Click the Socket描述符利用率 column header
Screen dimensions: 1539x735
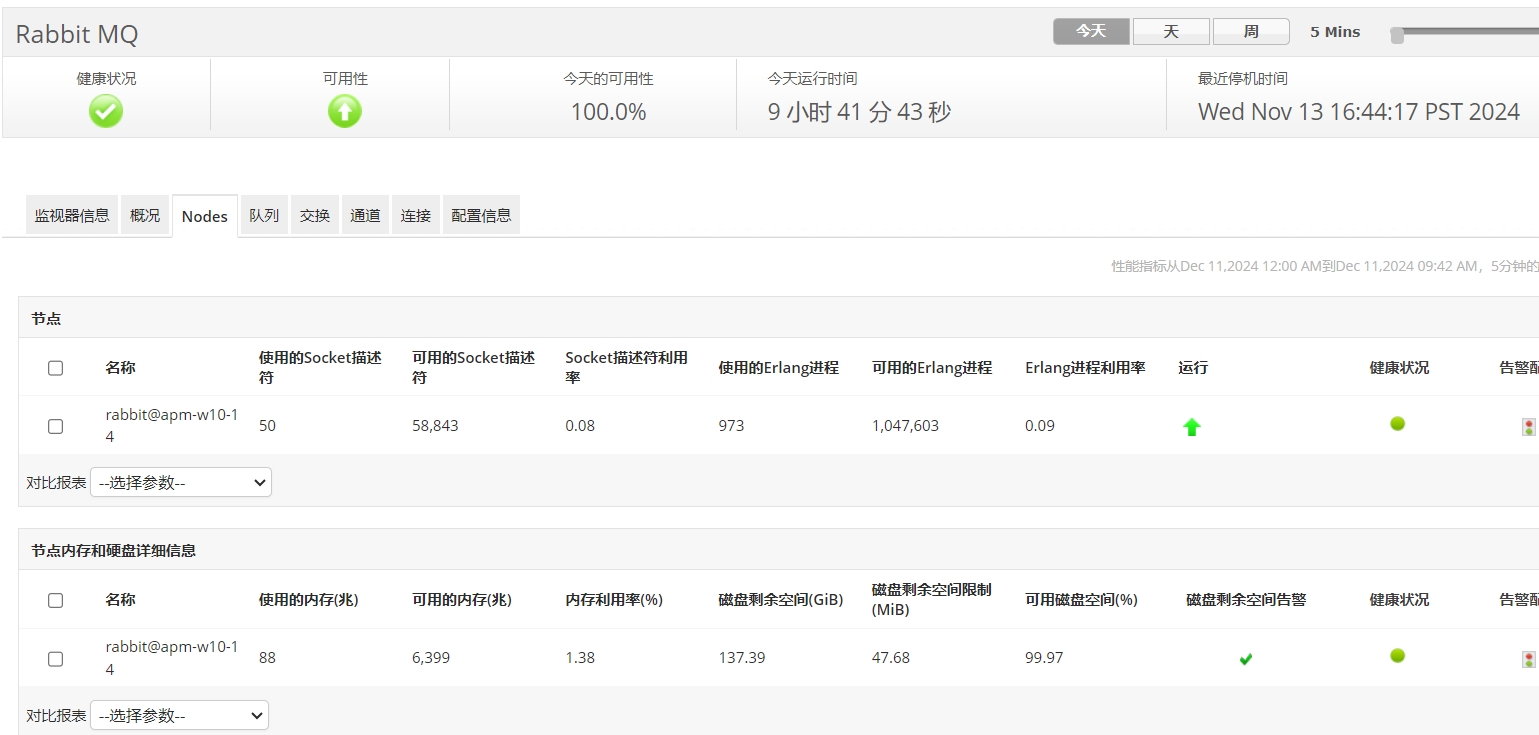click(626, 367)
